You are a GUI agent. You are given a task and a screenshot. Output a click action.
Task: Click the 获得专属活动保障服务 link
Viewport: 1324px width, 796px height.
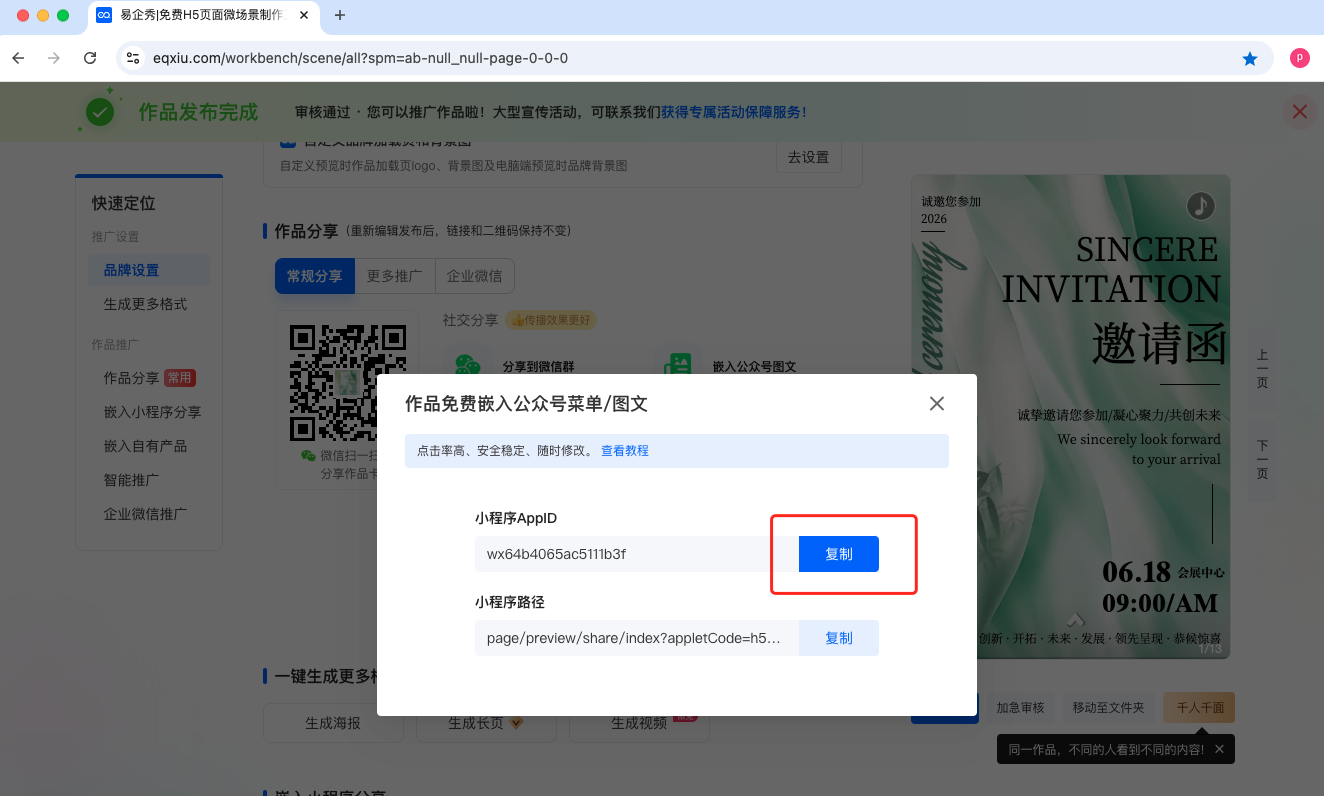(733, 112)
